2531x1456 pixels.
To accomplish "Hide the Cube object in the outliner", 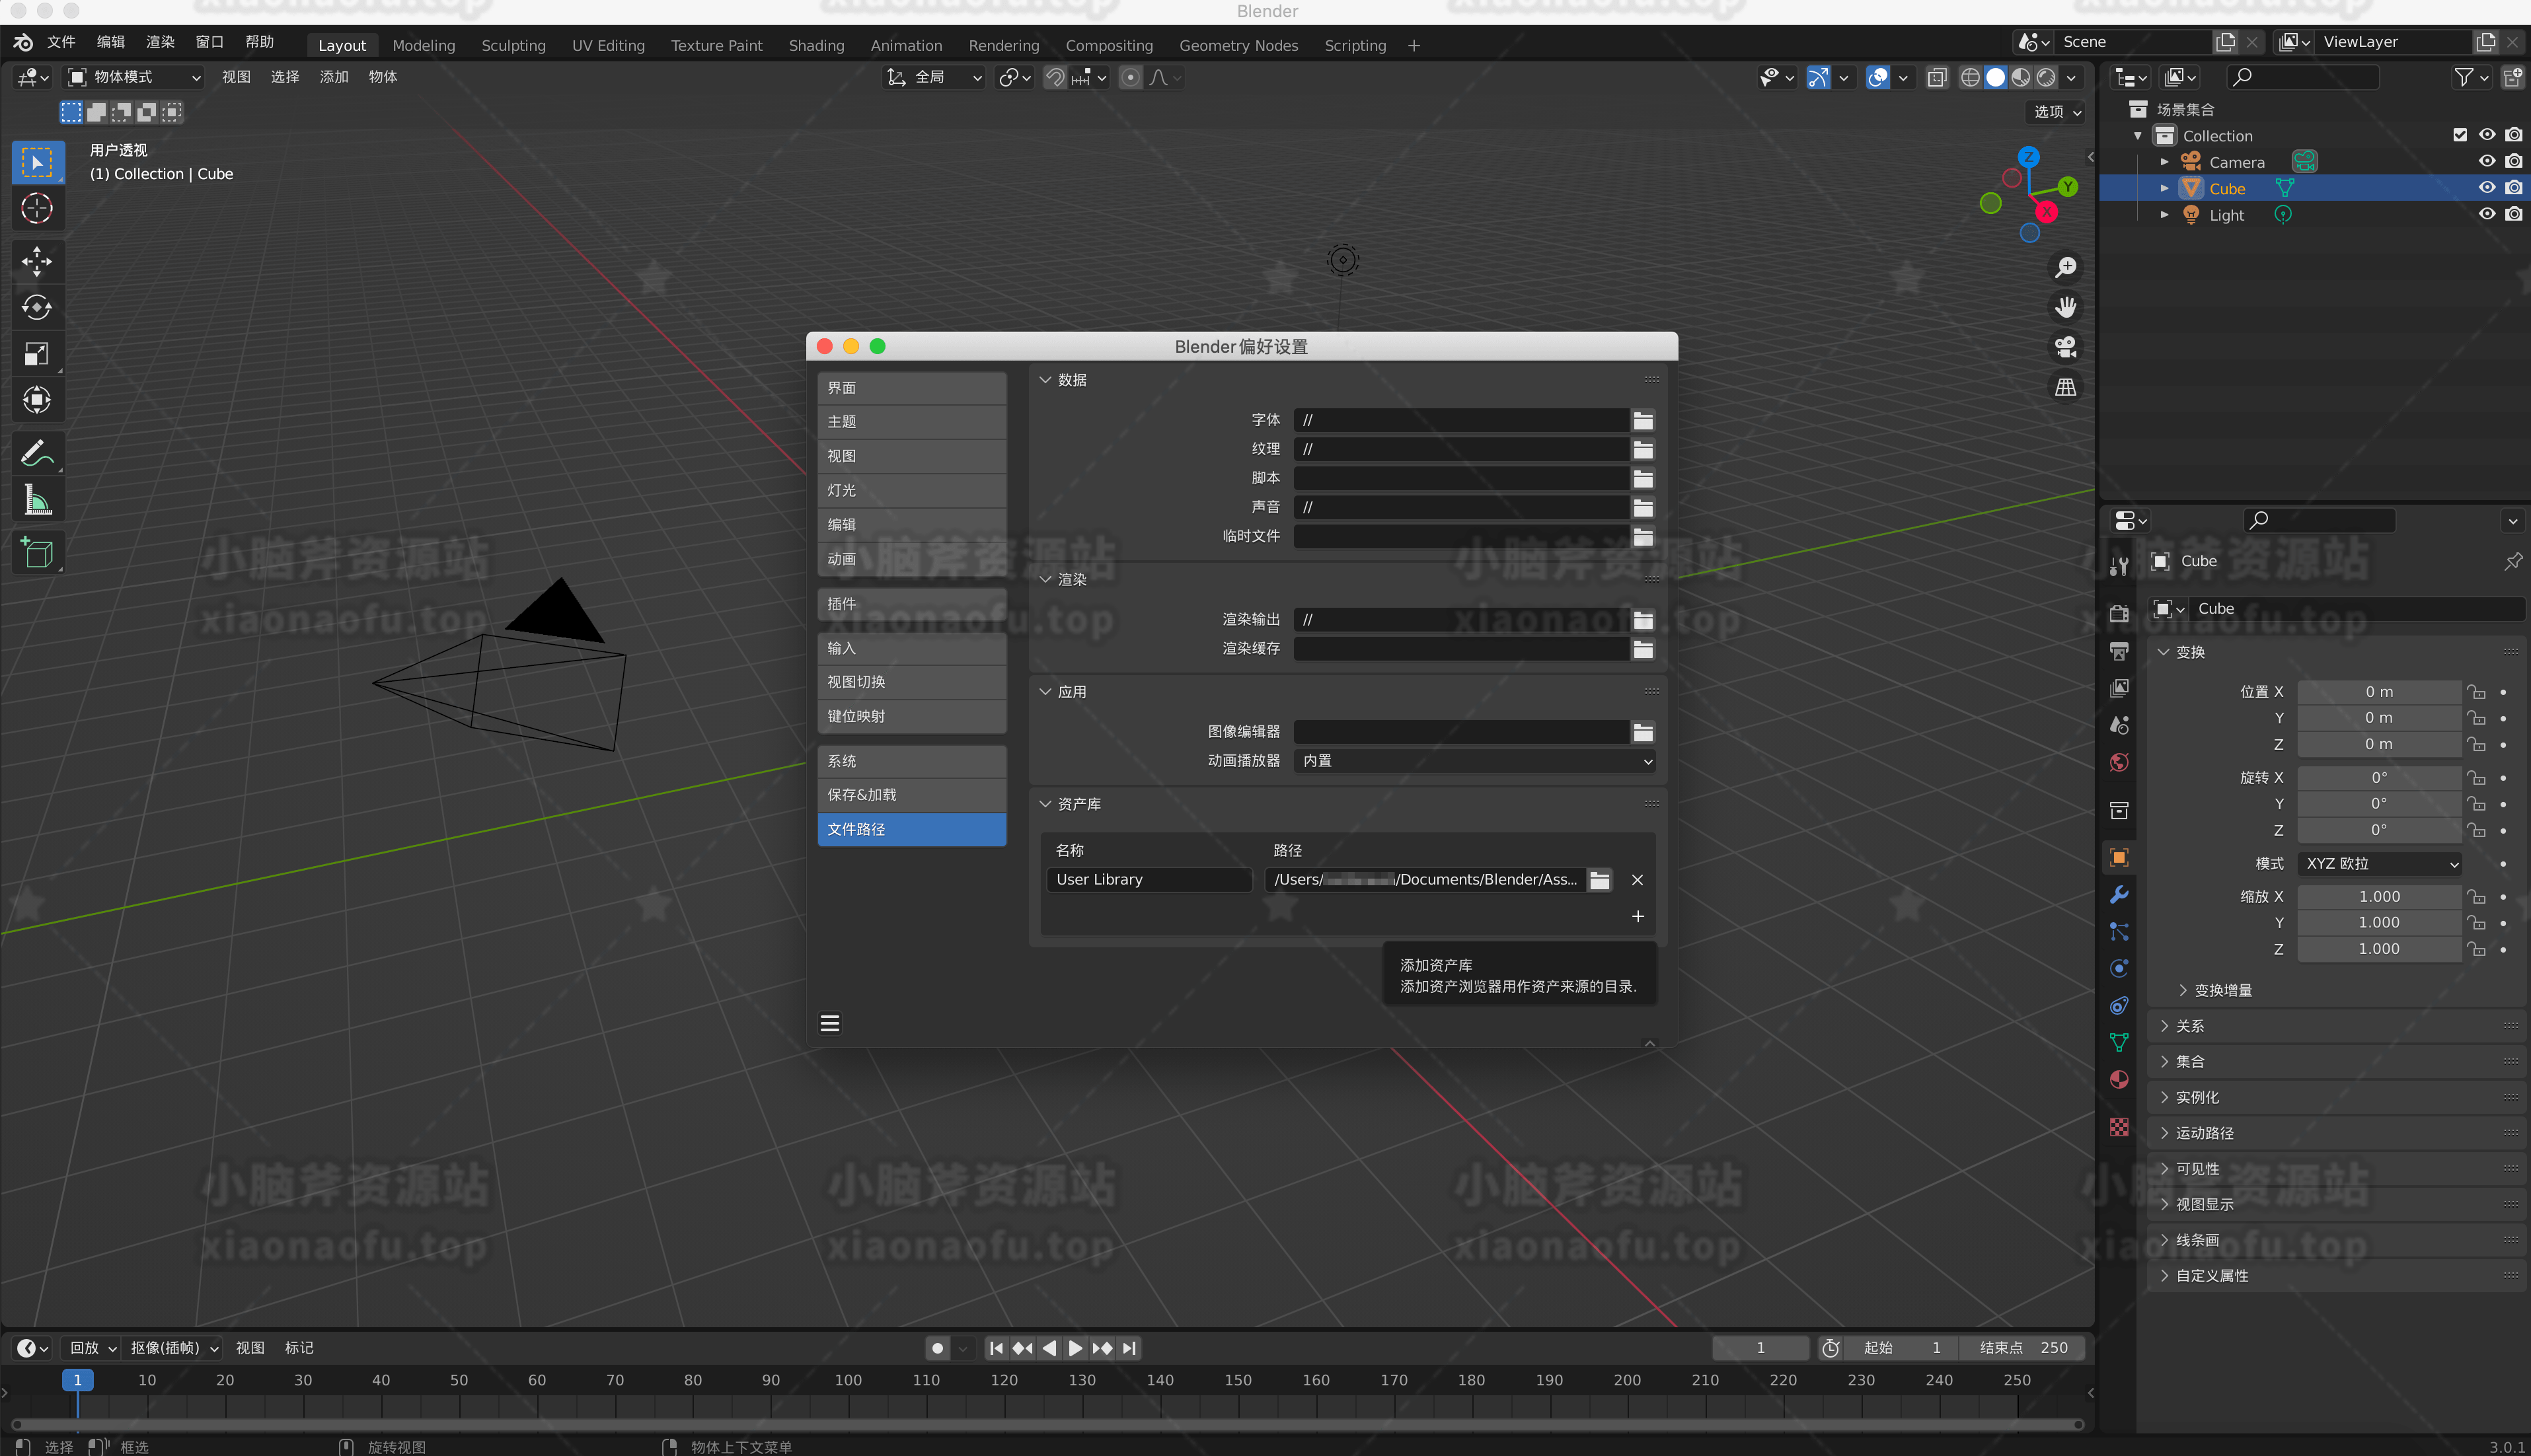I will [x=2487, y=188].
